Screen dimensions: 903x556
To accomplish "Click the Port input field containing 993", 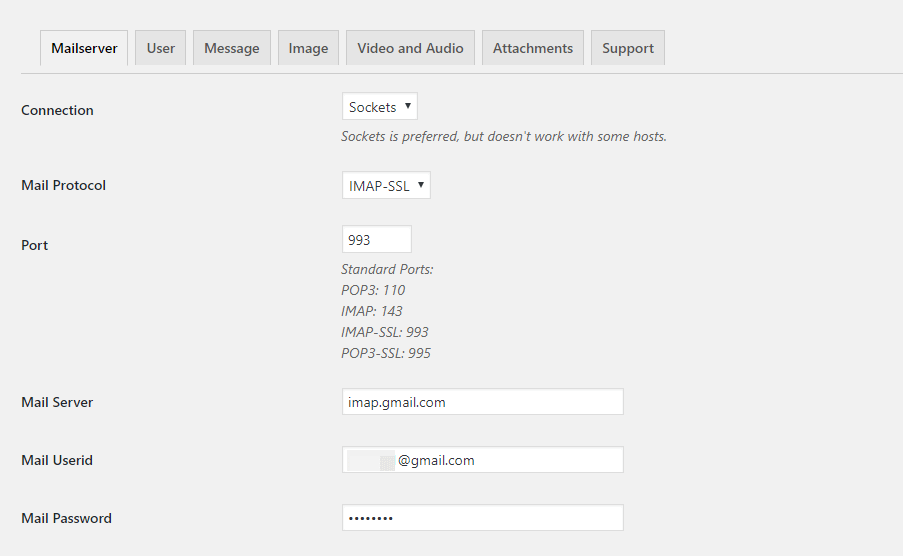I will click(x=376, y=240).
